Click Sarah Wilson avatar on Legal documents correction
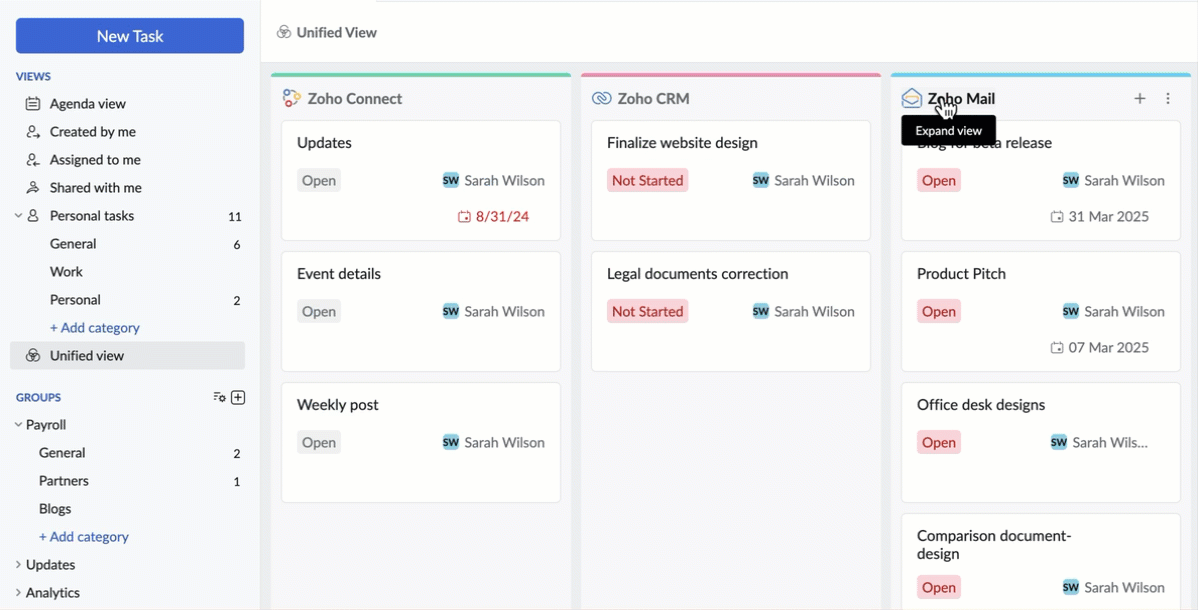The image size is (1198, 610). 761,311
